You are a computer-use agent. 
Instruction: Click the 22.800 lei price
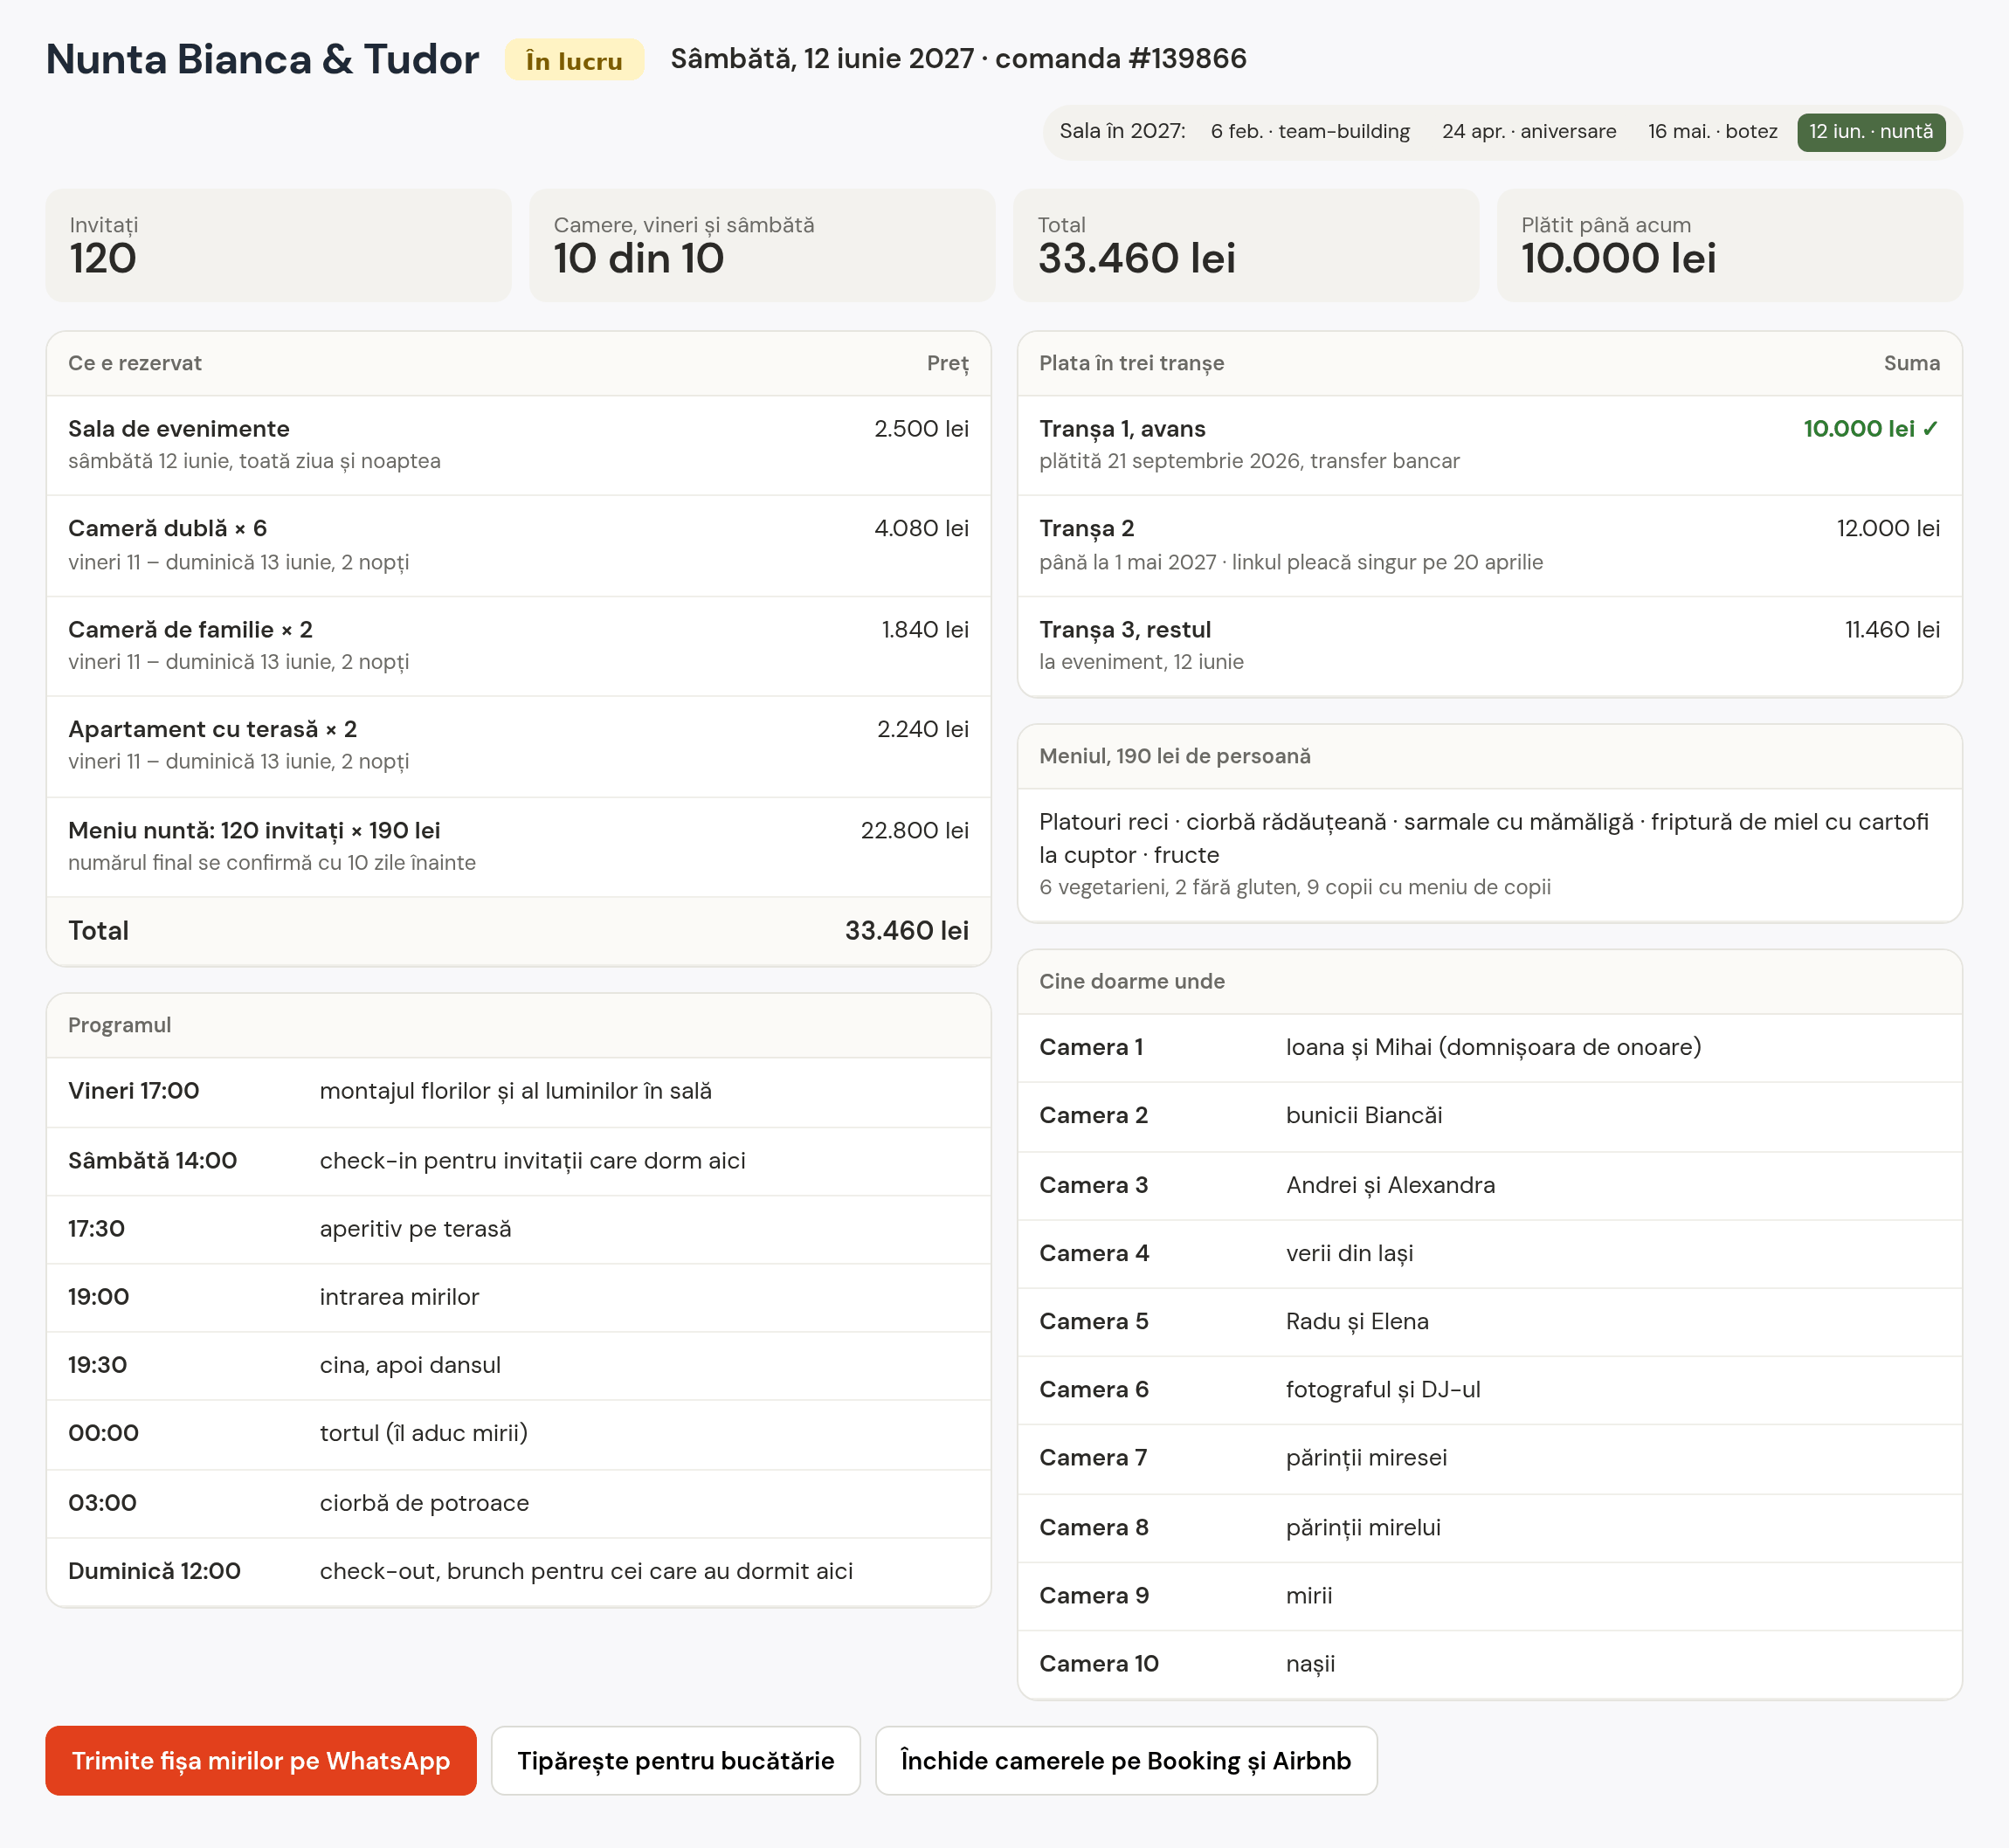tap(914, 830)
